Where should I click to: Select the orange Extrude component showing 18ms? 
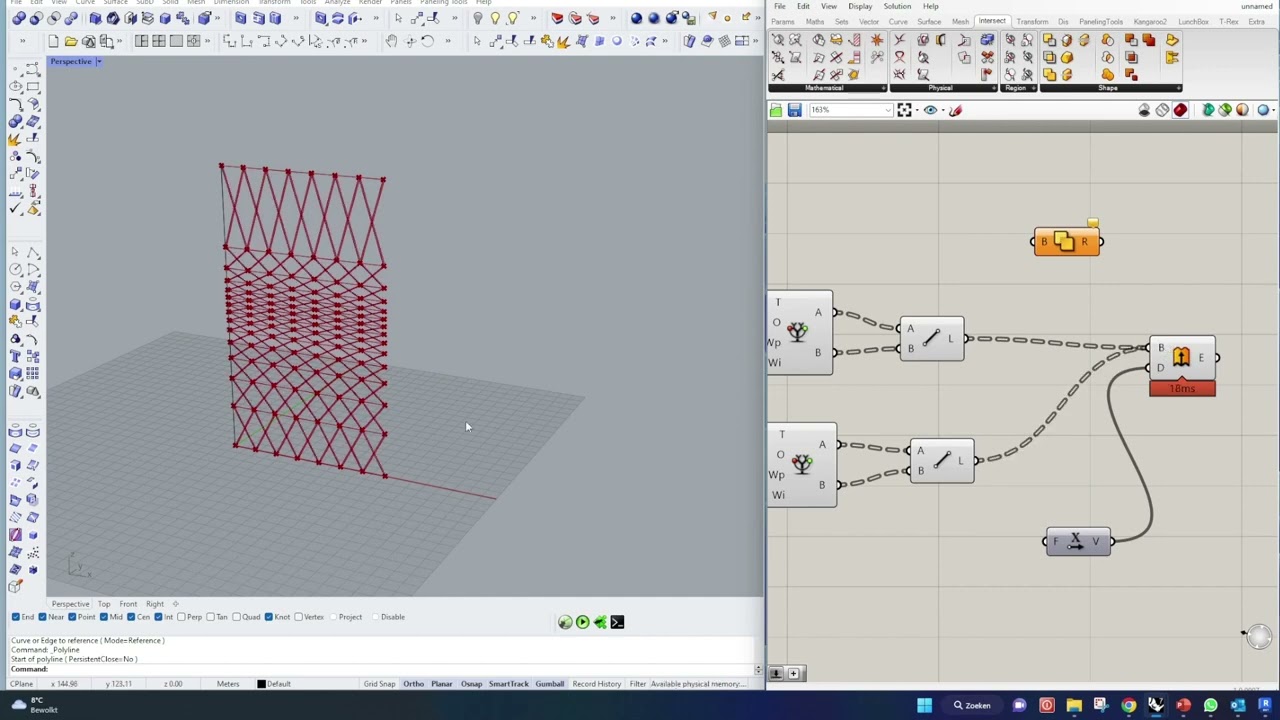point(1182,358)
